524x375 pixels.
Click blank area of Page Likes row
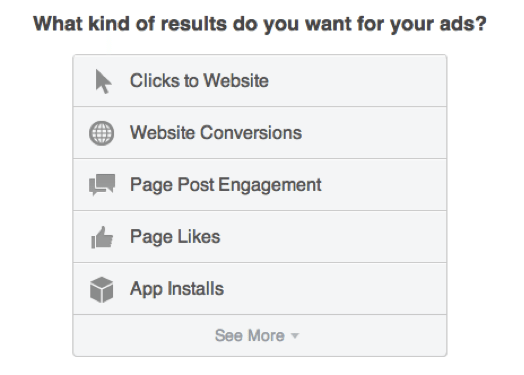tap(334, 237)
